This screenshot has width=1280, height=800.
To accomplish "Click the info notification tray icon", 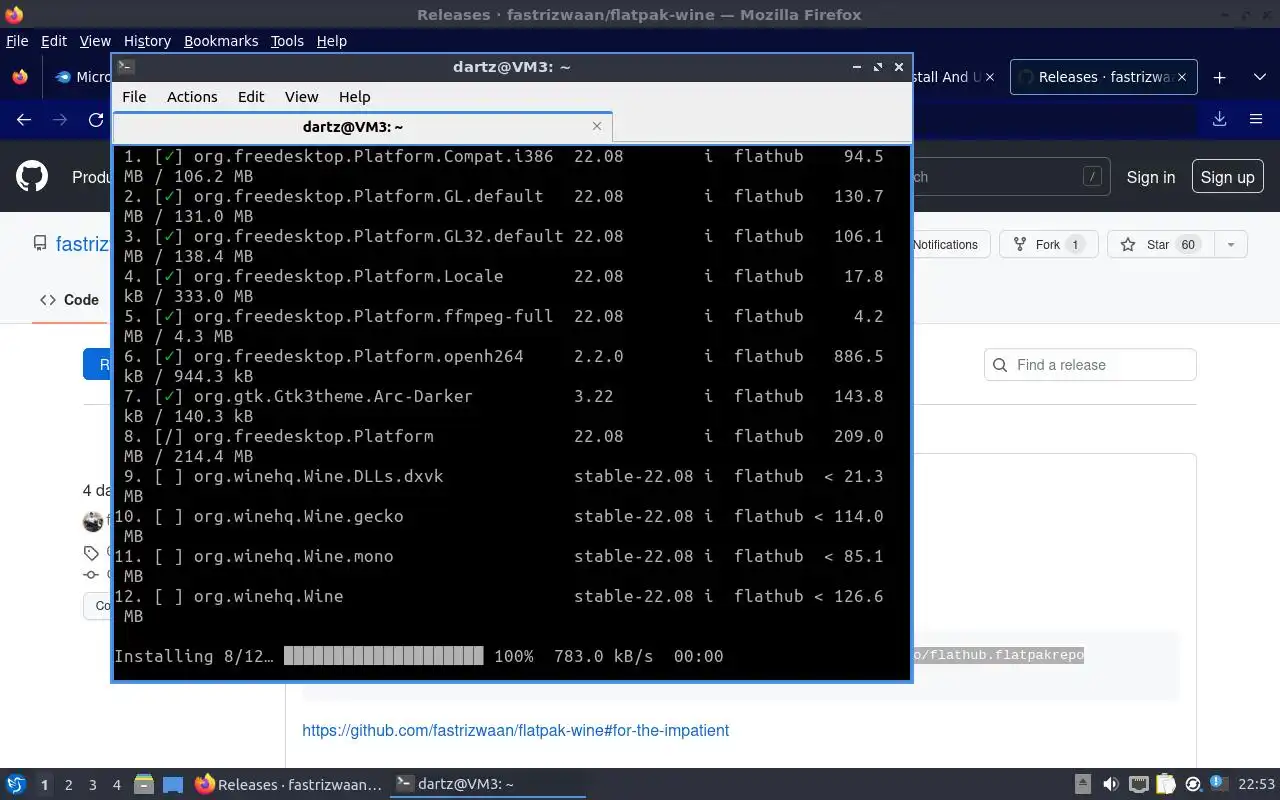I will pos(1218,783).
